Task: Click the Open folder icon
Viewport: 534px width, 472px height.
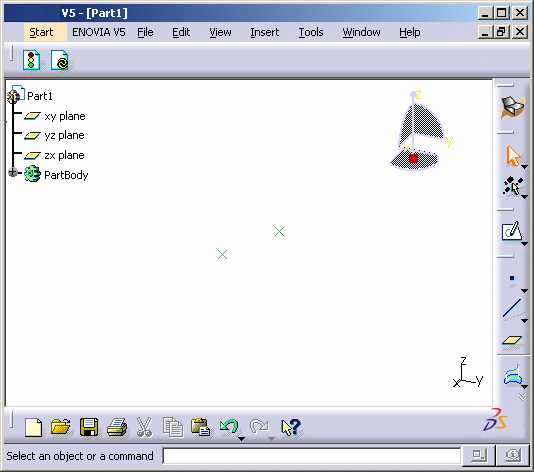Action: click(60, 427)
